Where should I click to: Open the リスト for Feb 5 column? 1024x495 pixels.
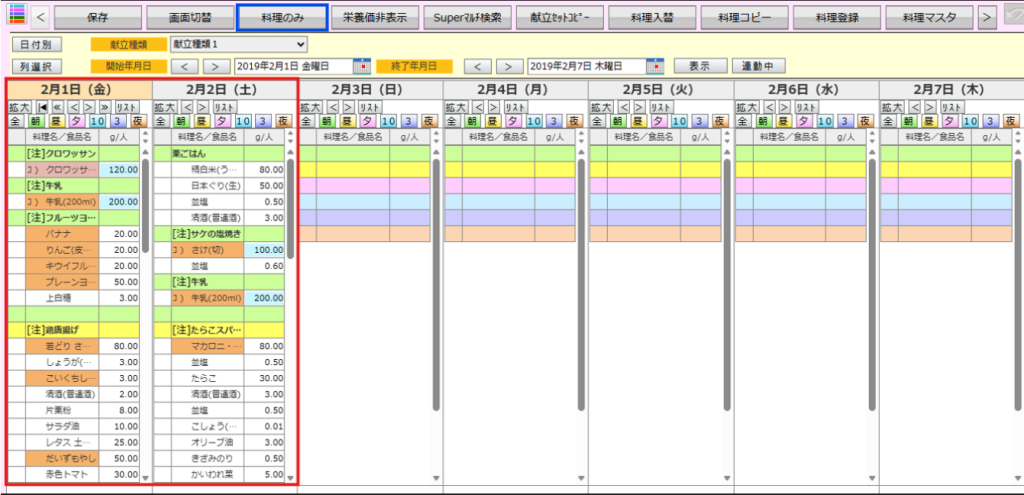tap(661, 106)
